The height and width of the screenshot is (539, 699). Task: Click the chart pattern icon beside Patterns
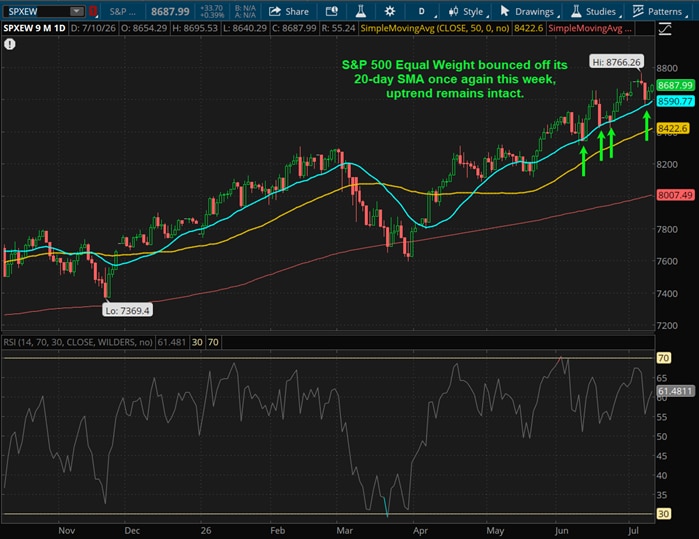(x=638, y=11)
